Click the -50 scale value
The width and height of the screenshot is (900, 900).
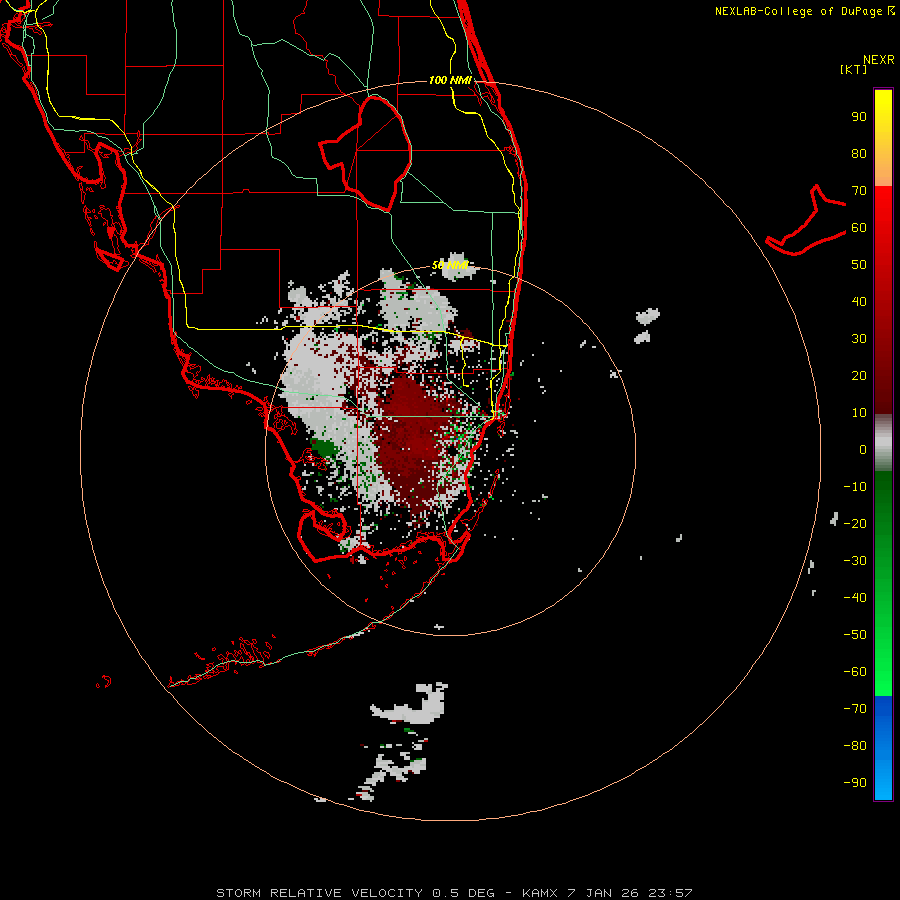tap(855, 635)
